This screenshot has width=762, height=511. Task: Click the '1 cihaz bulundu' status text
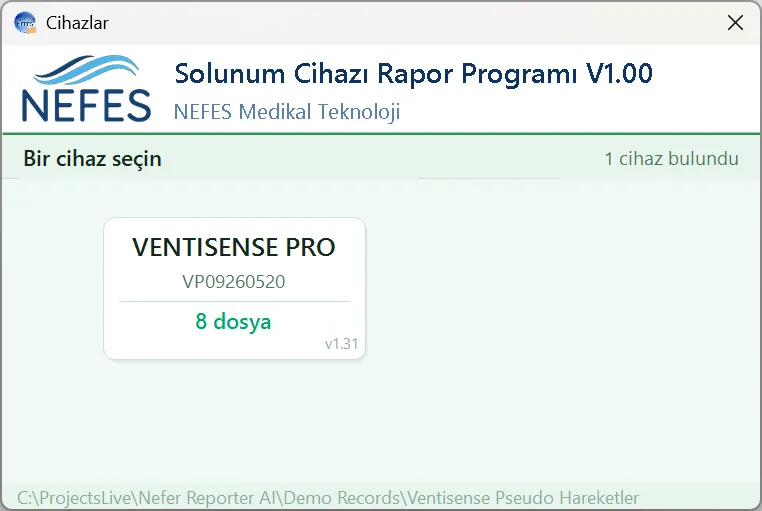[672, 159]
